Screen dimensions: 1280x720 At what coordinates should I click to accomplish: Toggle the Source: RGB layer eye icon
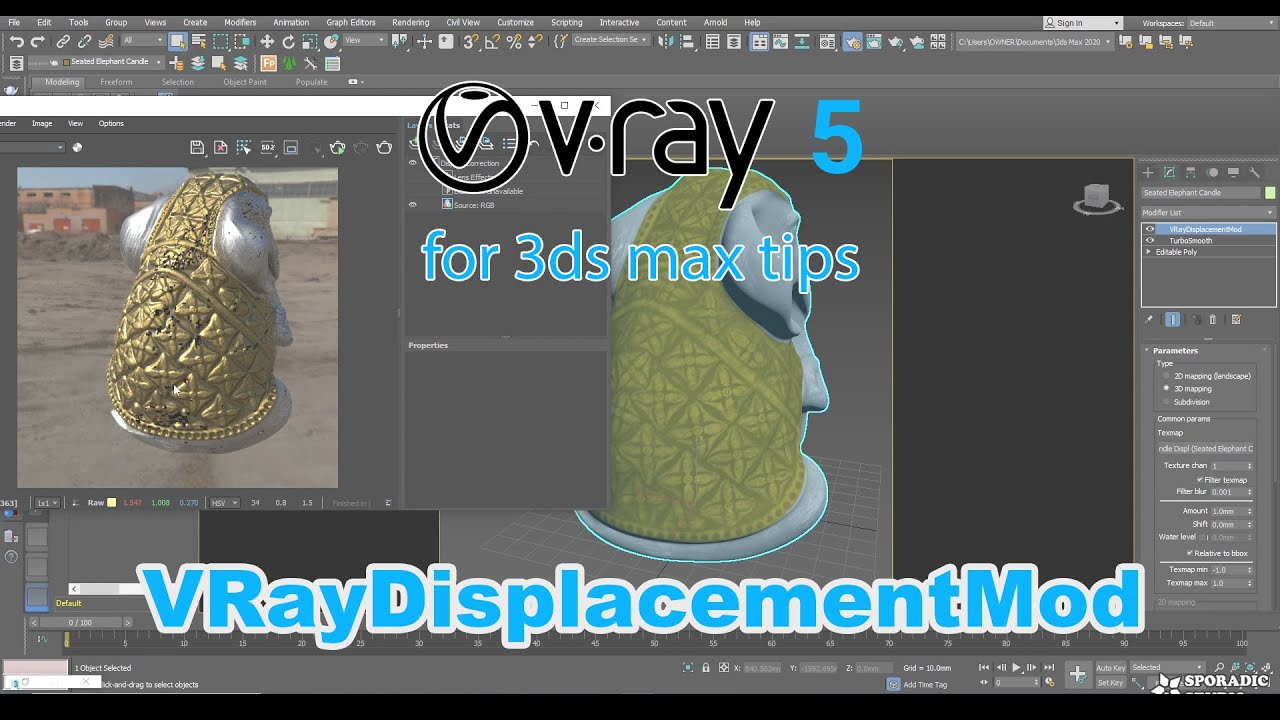[x=412, y=204]
